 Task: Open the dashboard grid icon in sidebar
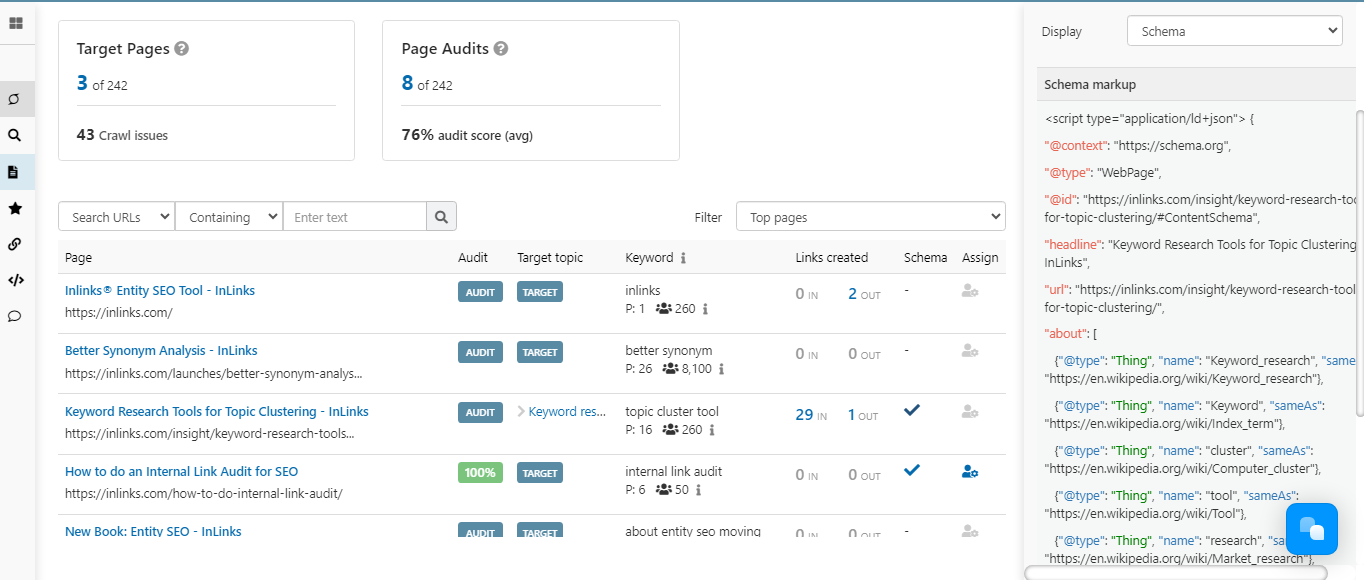(x=15, y=23)
